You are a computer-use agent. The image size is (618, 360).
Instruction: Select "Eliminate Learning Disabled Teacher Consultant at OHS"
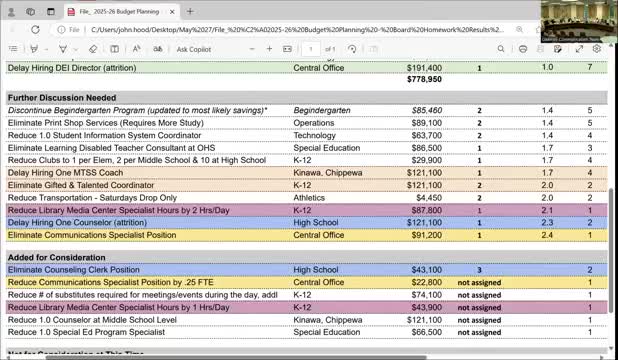coord(112,148)
